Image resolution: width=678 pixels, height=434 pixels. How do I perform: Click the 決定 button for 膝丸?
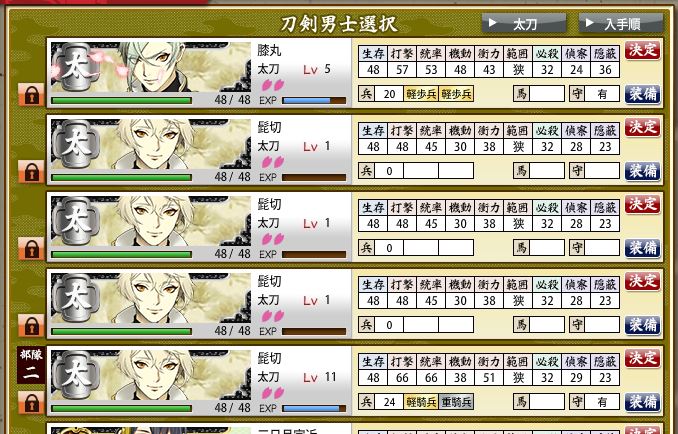643,51
